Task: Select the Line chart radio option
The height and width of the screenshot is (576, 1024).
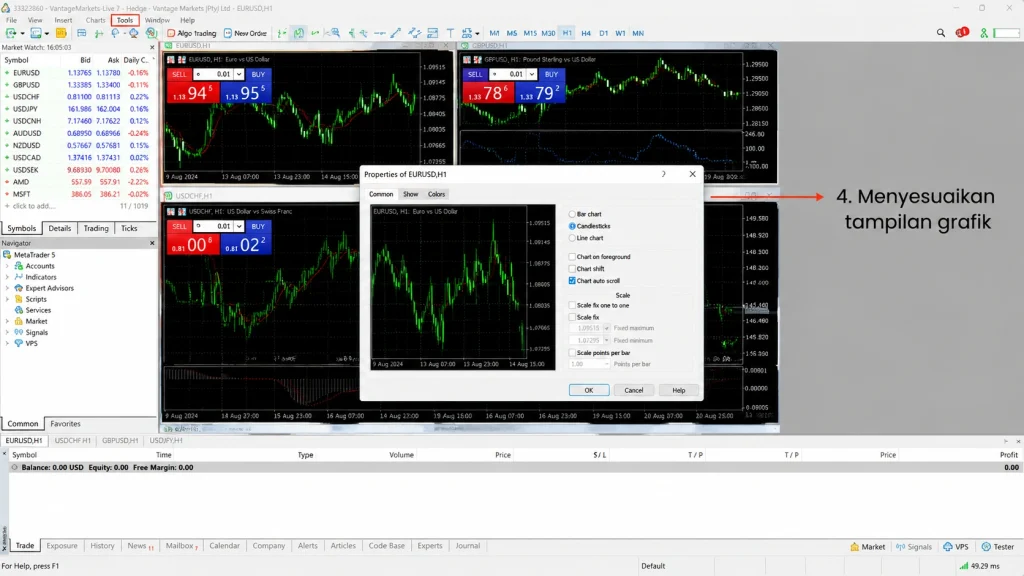Action: pyautogui.click(x=572, y=238)
